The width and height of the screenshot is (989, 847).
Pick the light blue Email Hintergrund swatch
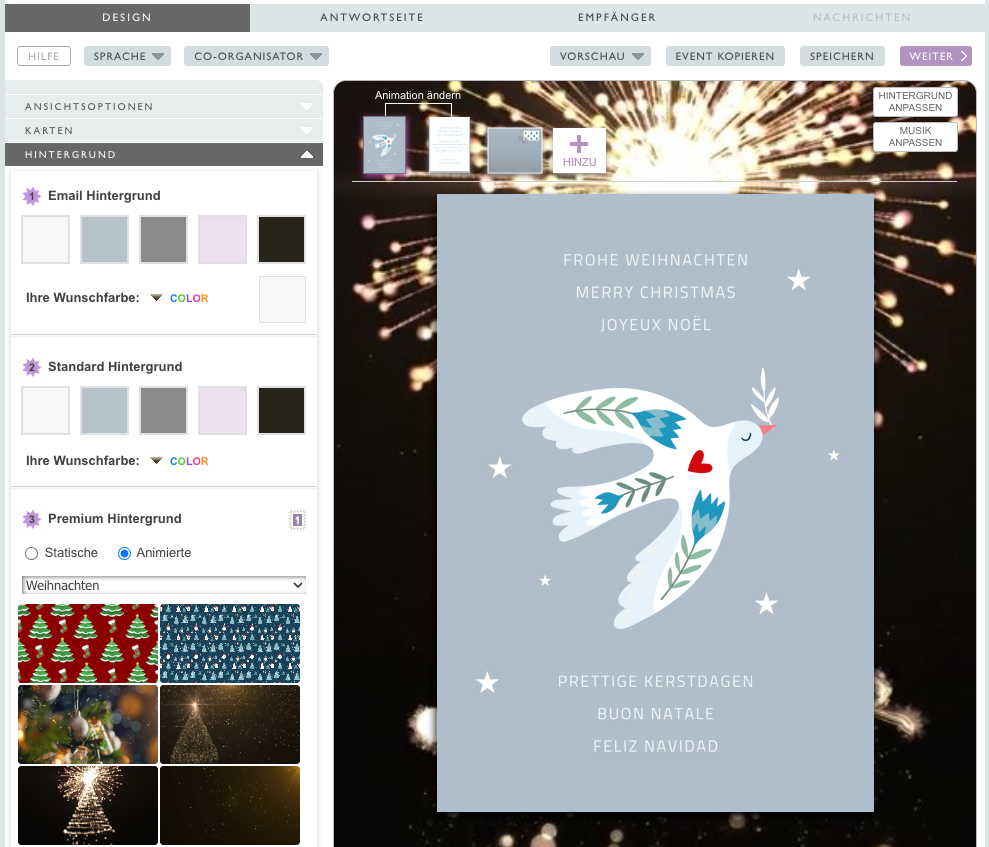tap(105, 240)
